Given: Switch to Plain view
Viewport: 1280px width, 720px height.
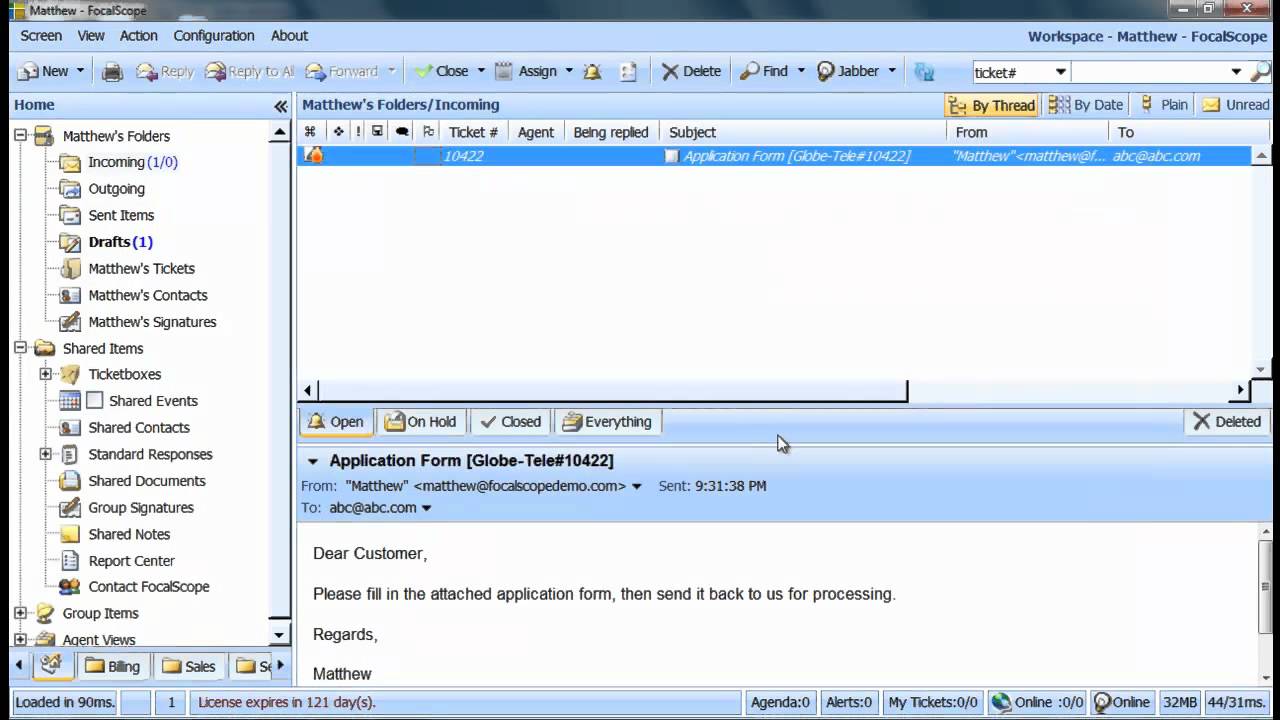Looking at the screenshot, I should [x=1163, y=105].
